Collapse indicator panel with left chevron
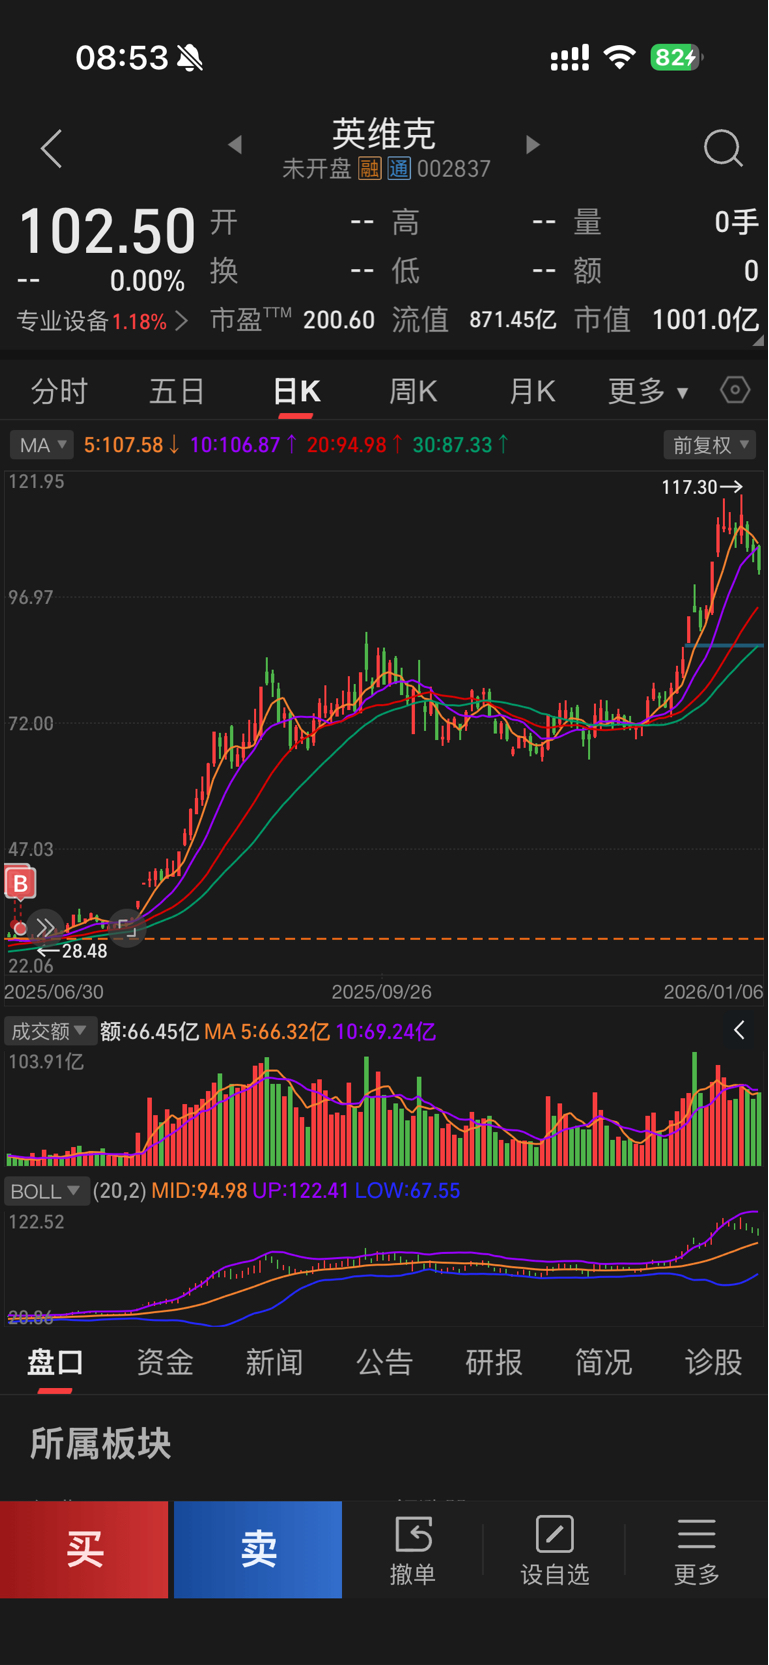The height and width of the screenshot is (1665, 769). 739,1031
